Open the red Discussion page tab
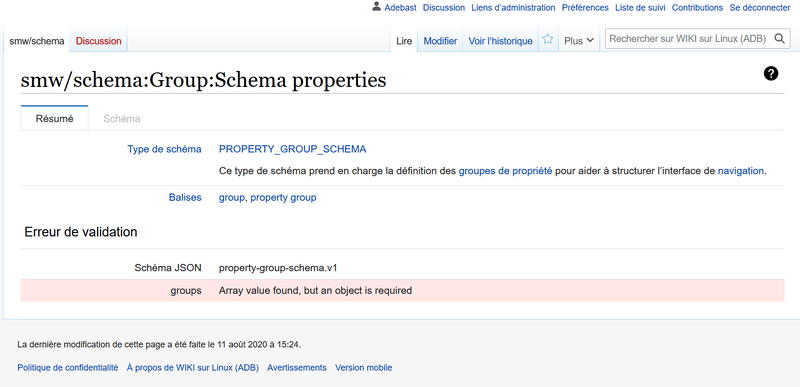Image resolution: width=800 pixels, height=387 pixels. (98, 41)
